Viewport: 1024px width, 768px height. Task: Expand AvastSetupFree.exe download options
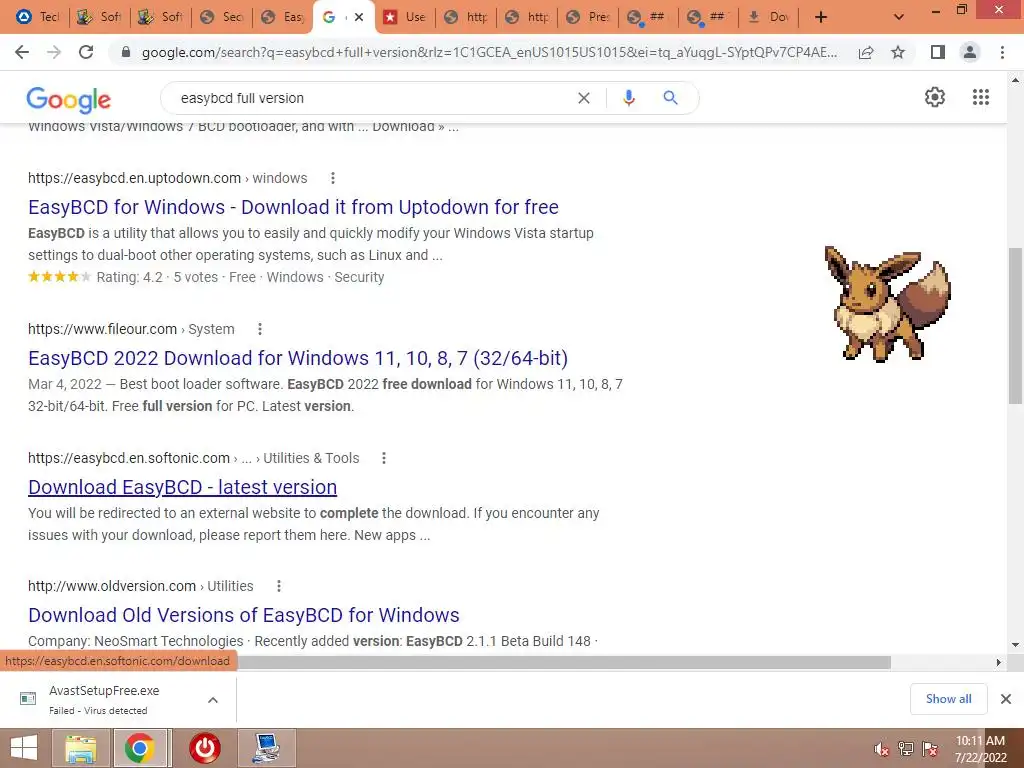pyautogui.click(x=213, y=699)
